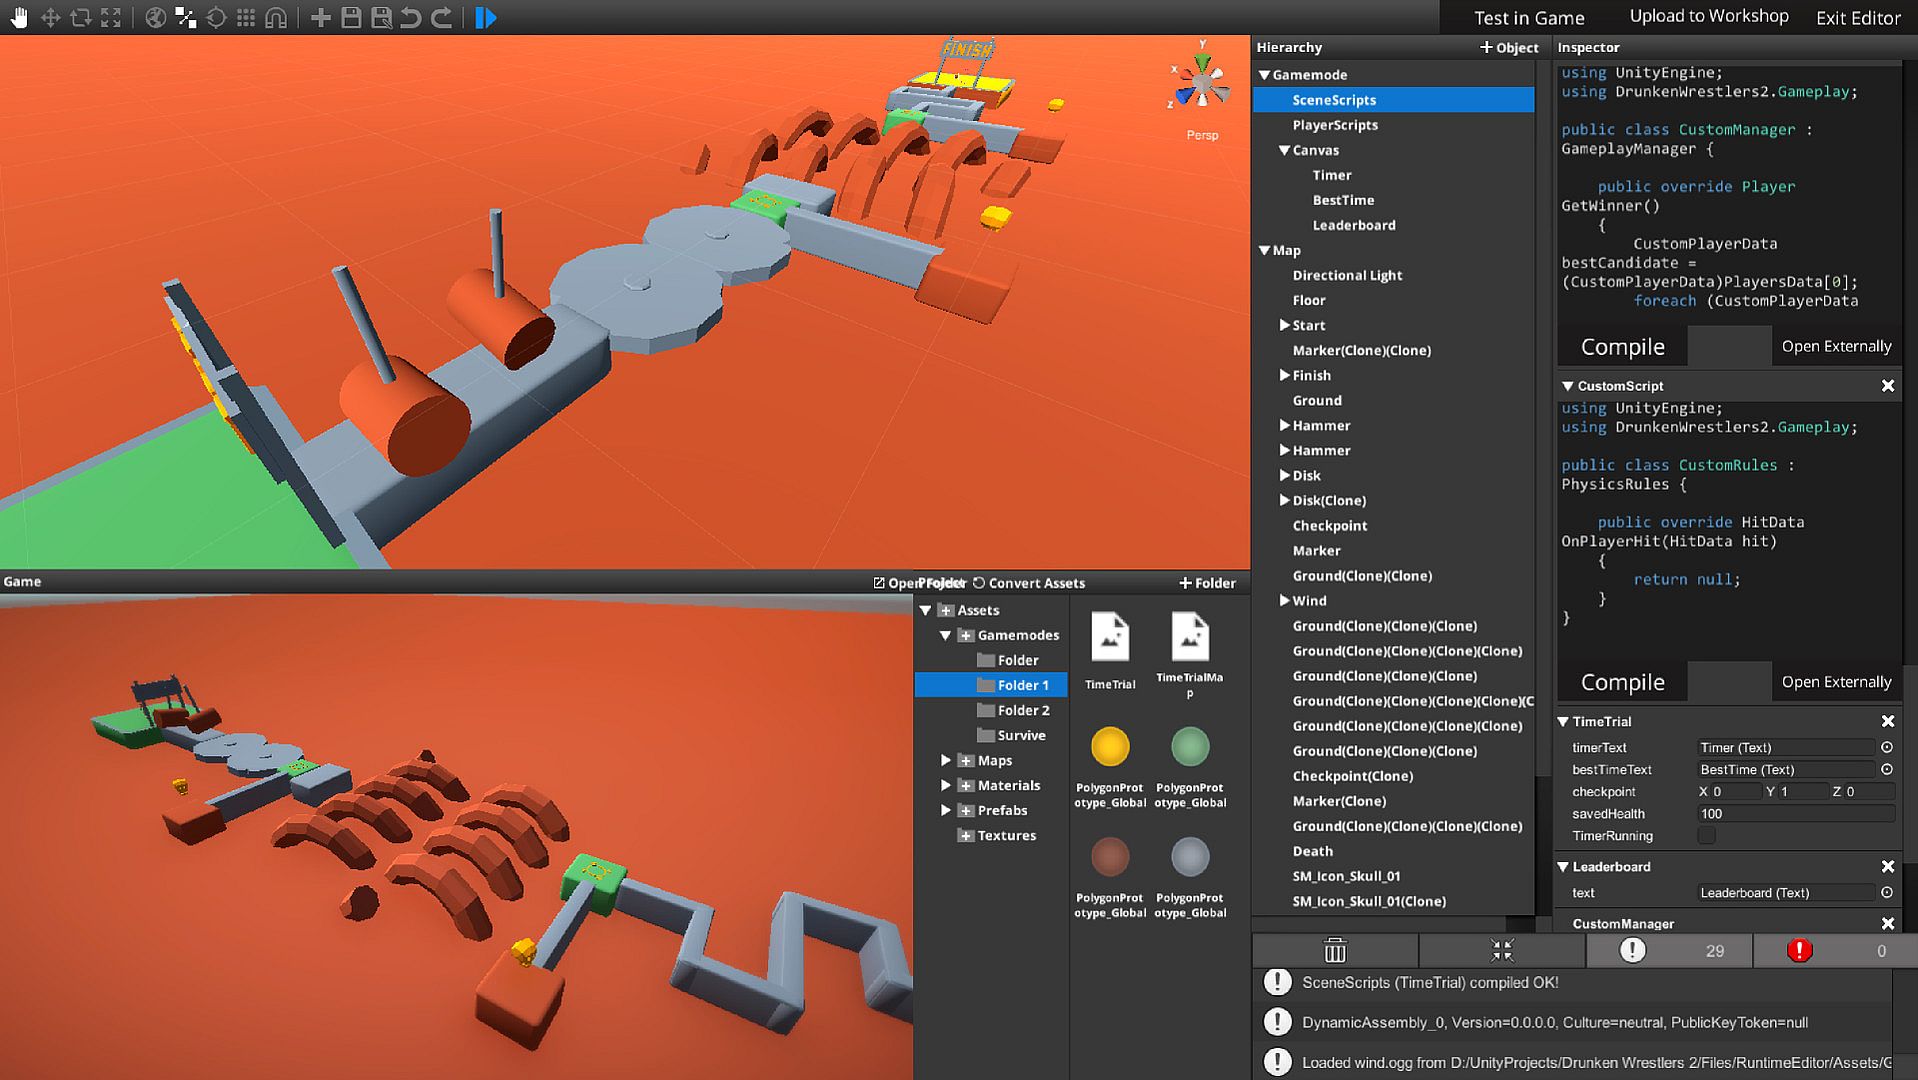Select the rotate tool in toolbar
Screen dimensions: 1918x1080
pyautogui.click(x=81, y=18)
